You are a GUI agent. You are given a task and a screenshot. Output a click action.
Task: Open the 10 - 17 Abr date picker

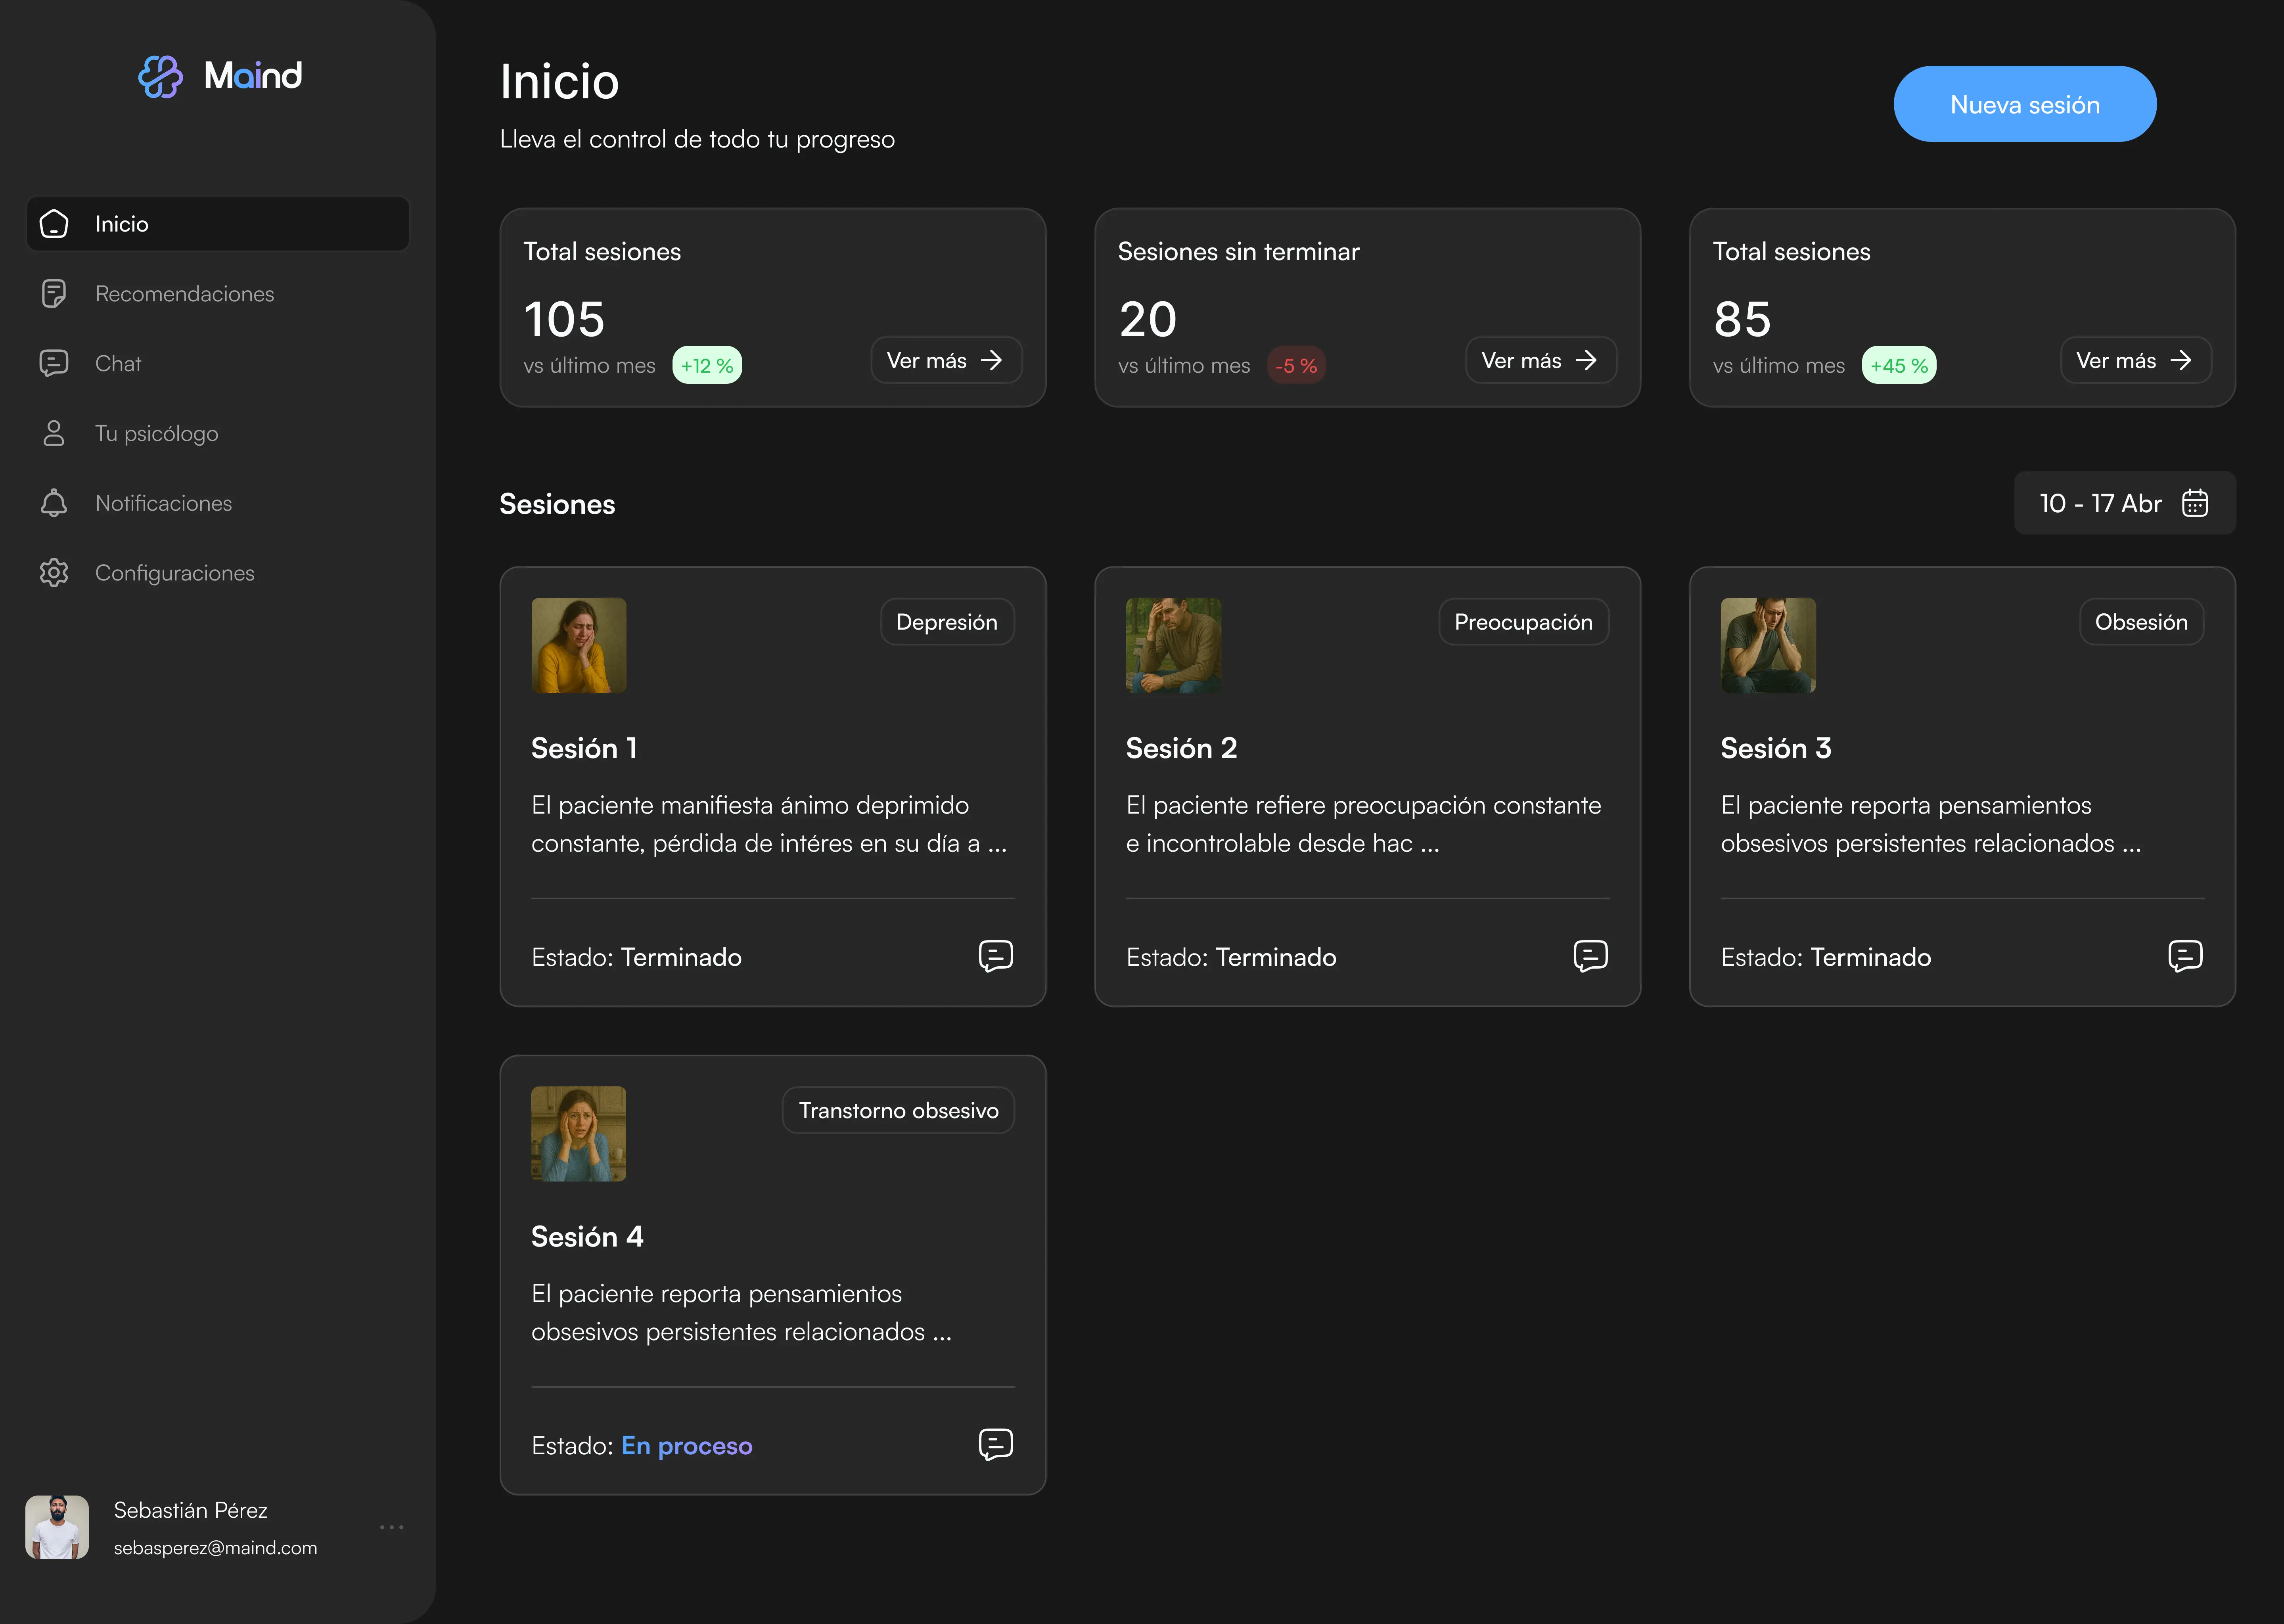[x=2125, y=503]
